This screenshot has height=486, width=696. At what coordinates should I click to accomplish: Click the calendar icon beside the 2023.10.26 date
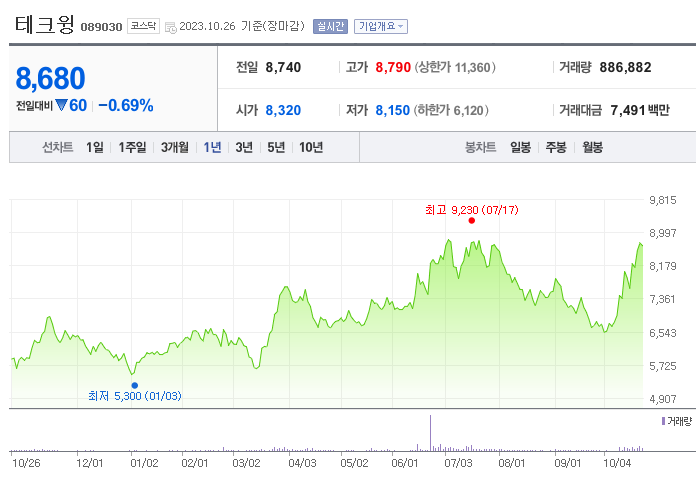click(x=170, y=28)
